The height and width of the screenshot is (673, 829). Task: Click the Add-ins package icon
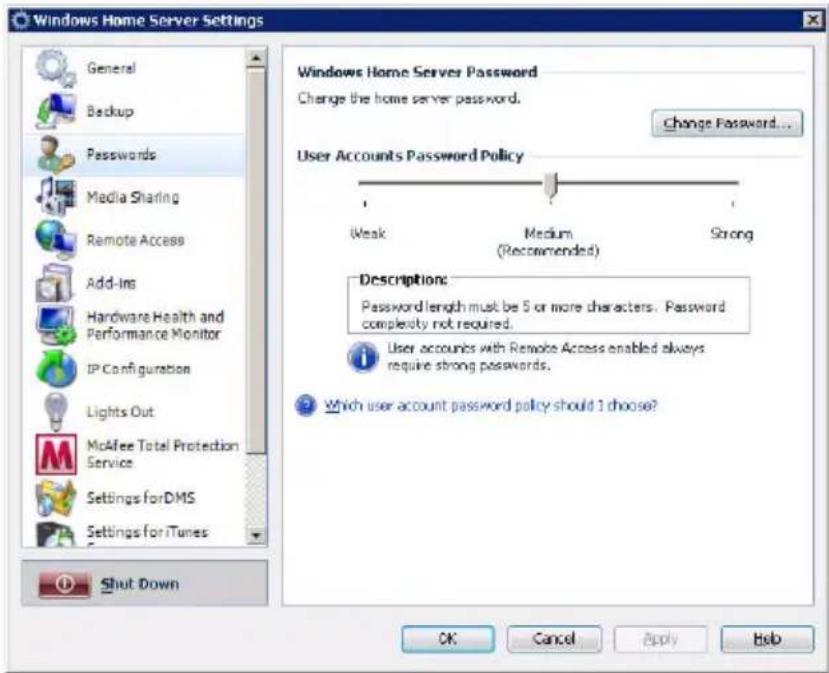coord(54,283)
